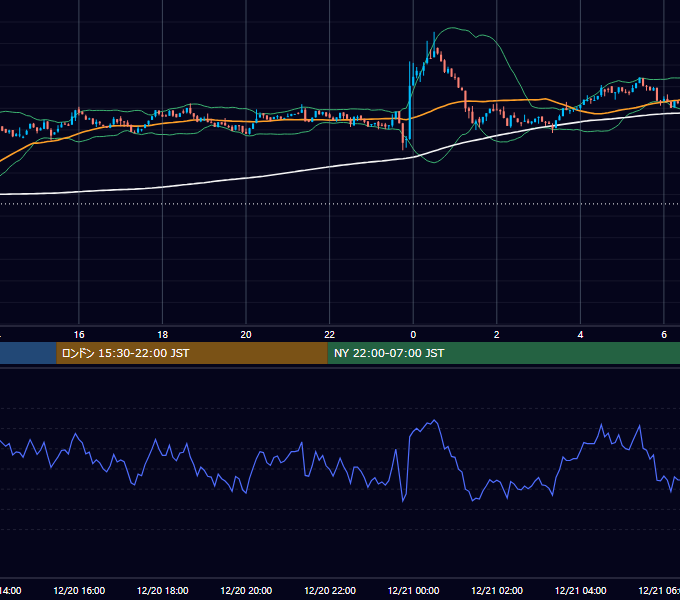Image resolution: width=680 pixels, height=600 pixels.
Task: Click the oscillator peak just after 12/21 00:00
Action: pyautogui.click(x=434, y=421)
